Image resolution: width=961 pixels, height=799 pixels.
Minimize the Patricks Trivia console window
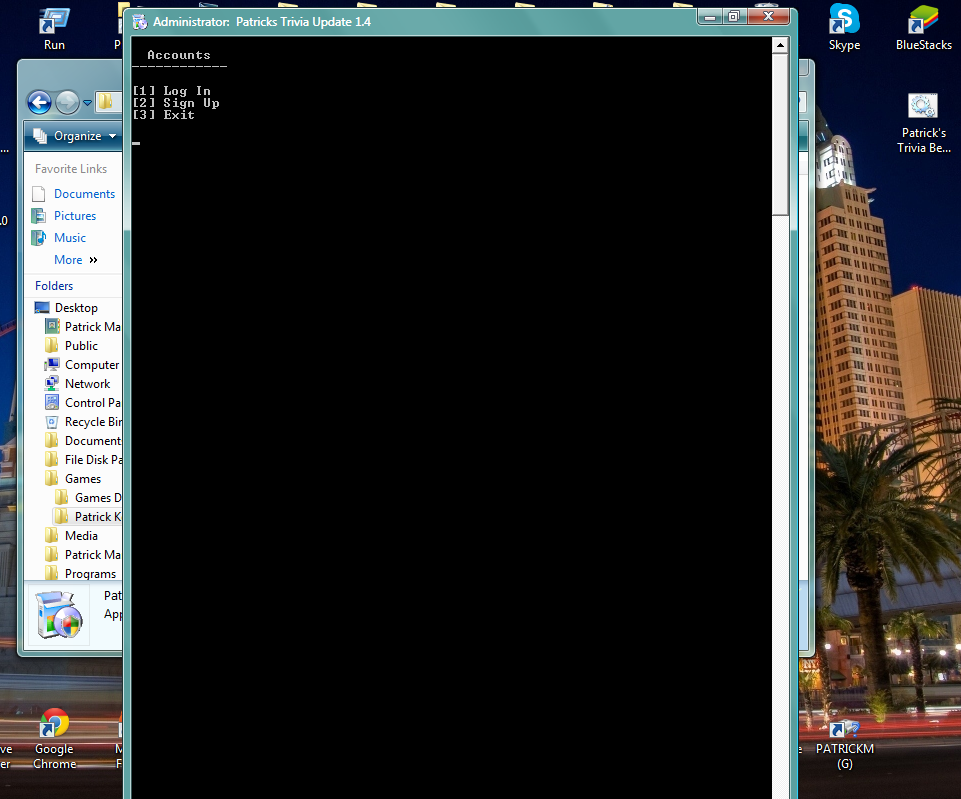point(710,17)
